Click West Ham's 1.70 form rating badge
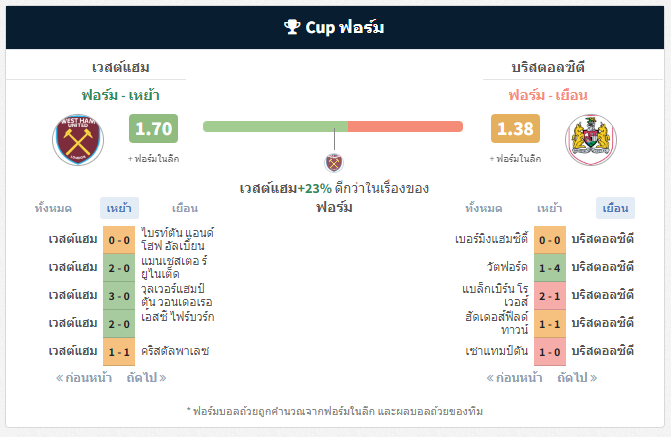The height and width of the screenshot is (437, 671). [x=154, y=128]
